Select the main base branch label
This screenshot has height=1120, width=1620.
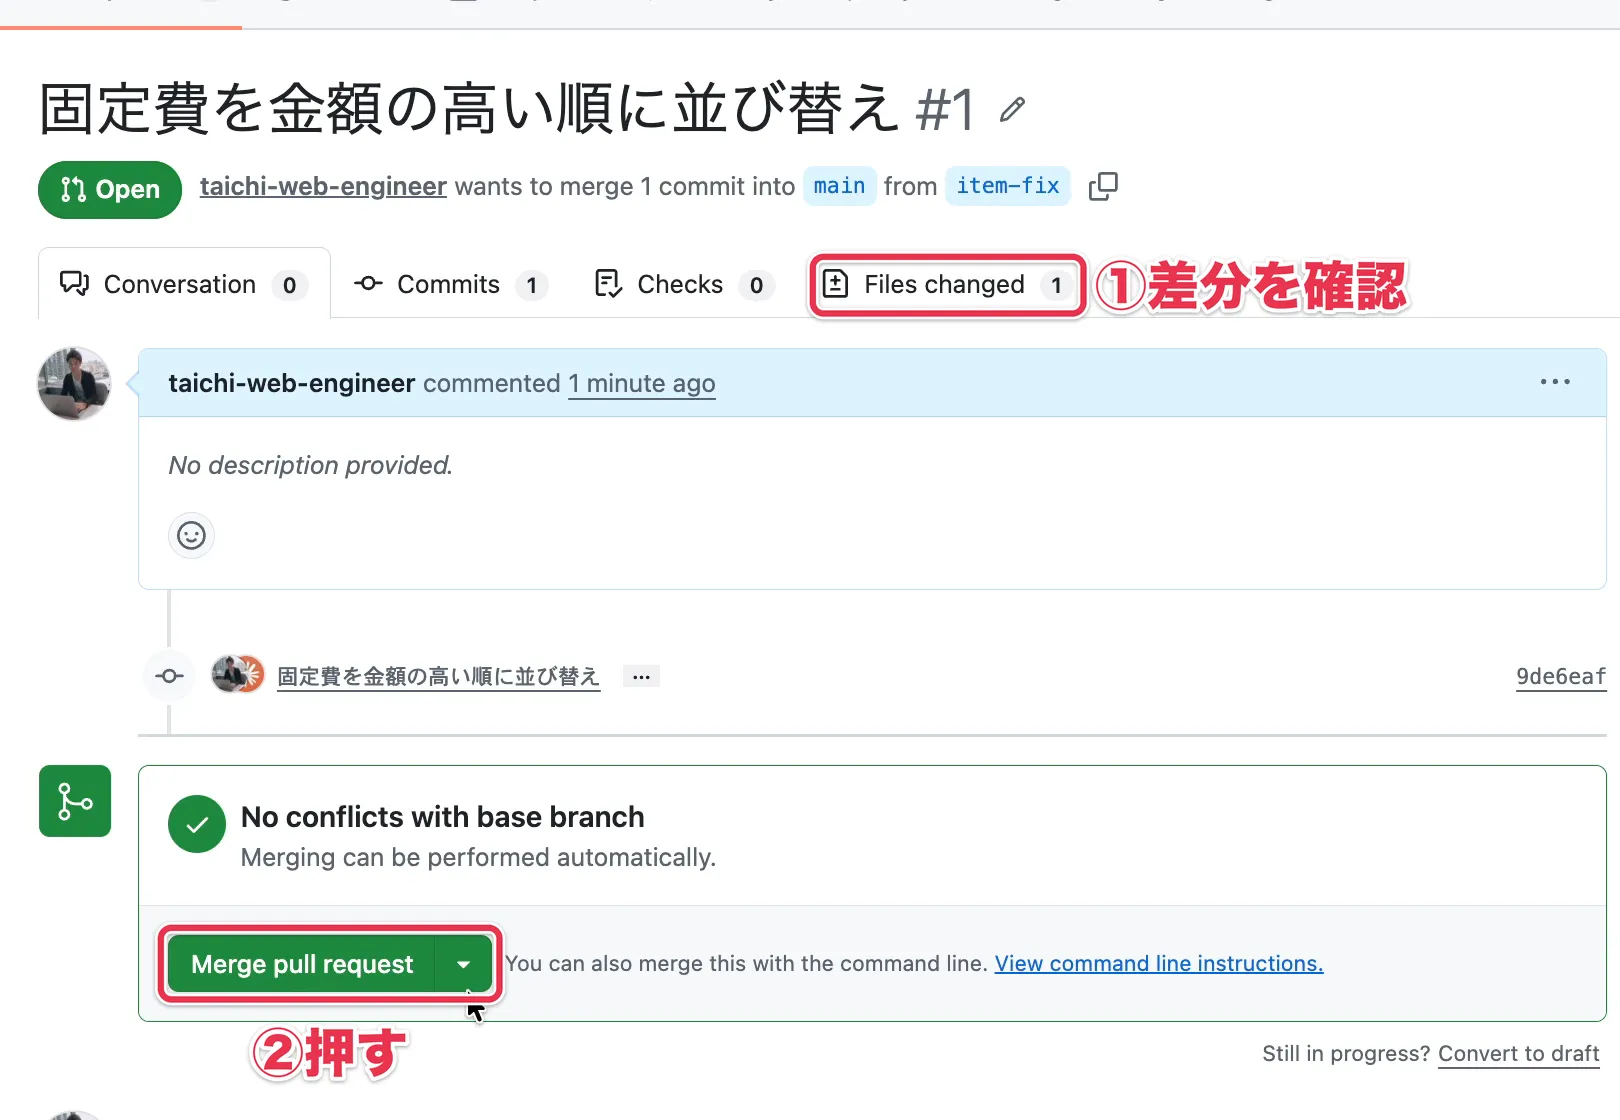pos(839,186)
